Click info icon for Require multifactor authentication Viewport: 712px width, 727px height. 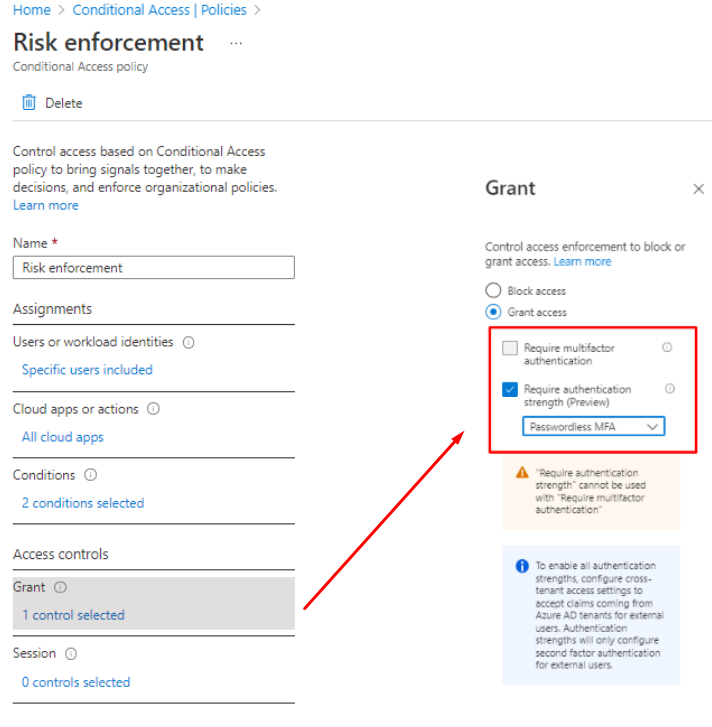click(x=667, y=348)
